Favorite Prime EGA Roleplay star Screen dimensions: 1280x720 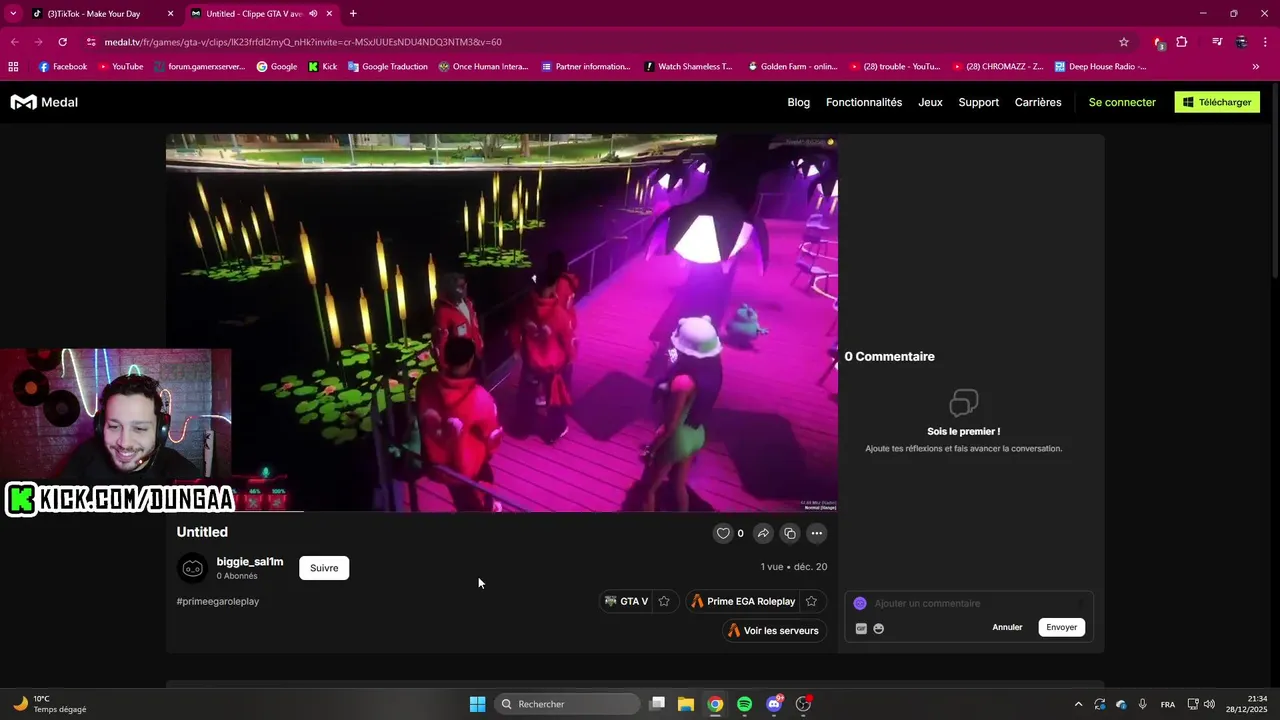click(811, 601)
